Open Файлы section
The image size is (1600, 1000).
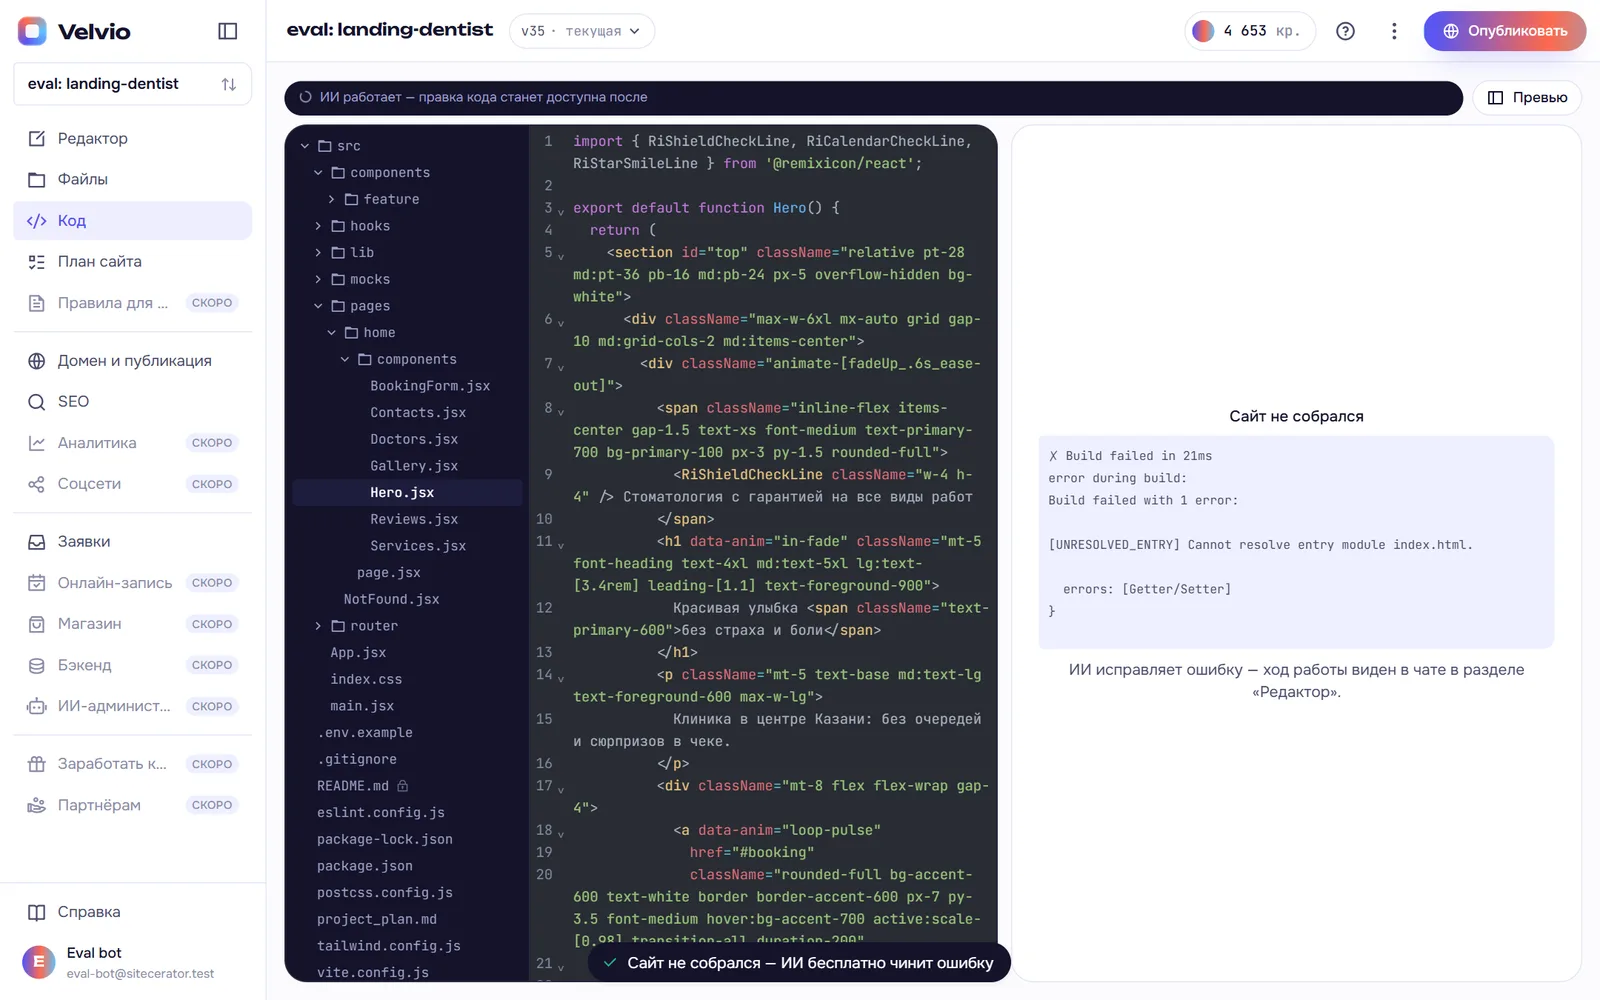(x=132, y=179)
